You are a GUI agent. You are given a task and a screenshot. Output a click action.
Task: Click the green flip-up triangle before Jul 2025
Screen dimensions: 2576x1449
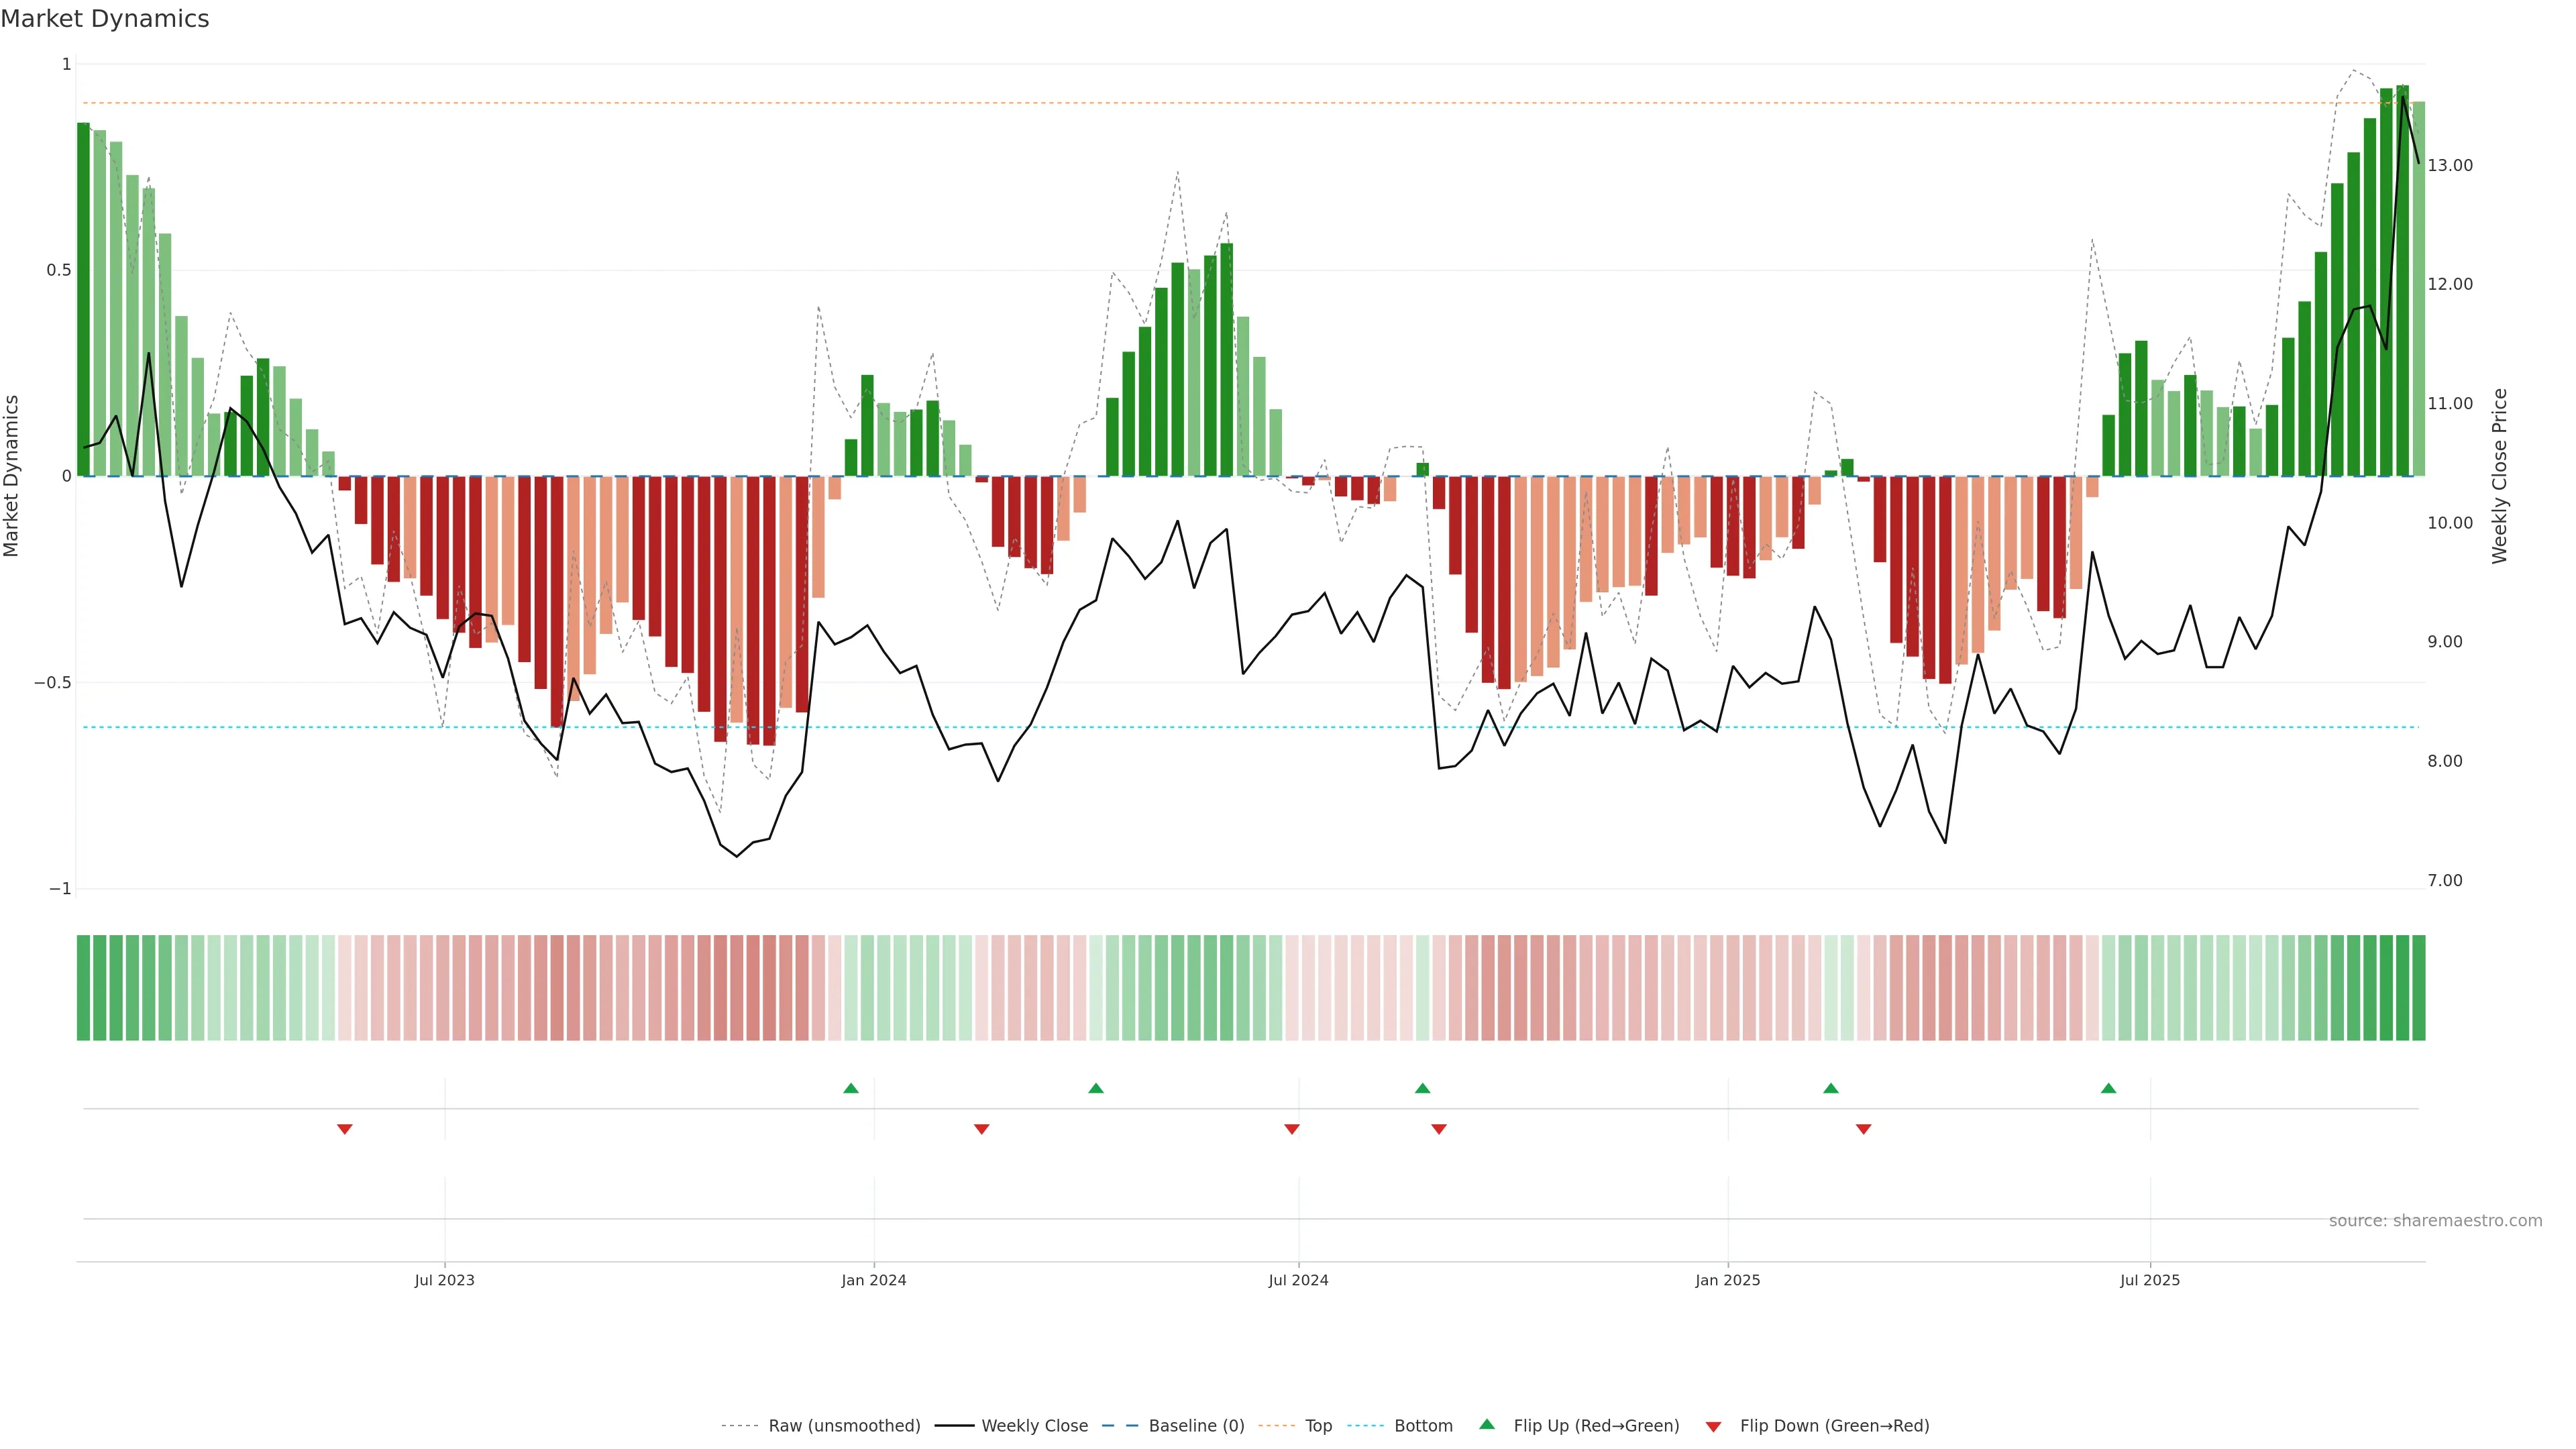click(2108, 1088)
